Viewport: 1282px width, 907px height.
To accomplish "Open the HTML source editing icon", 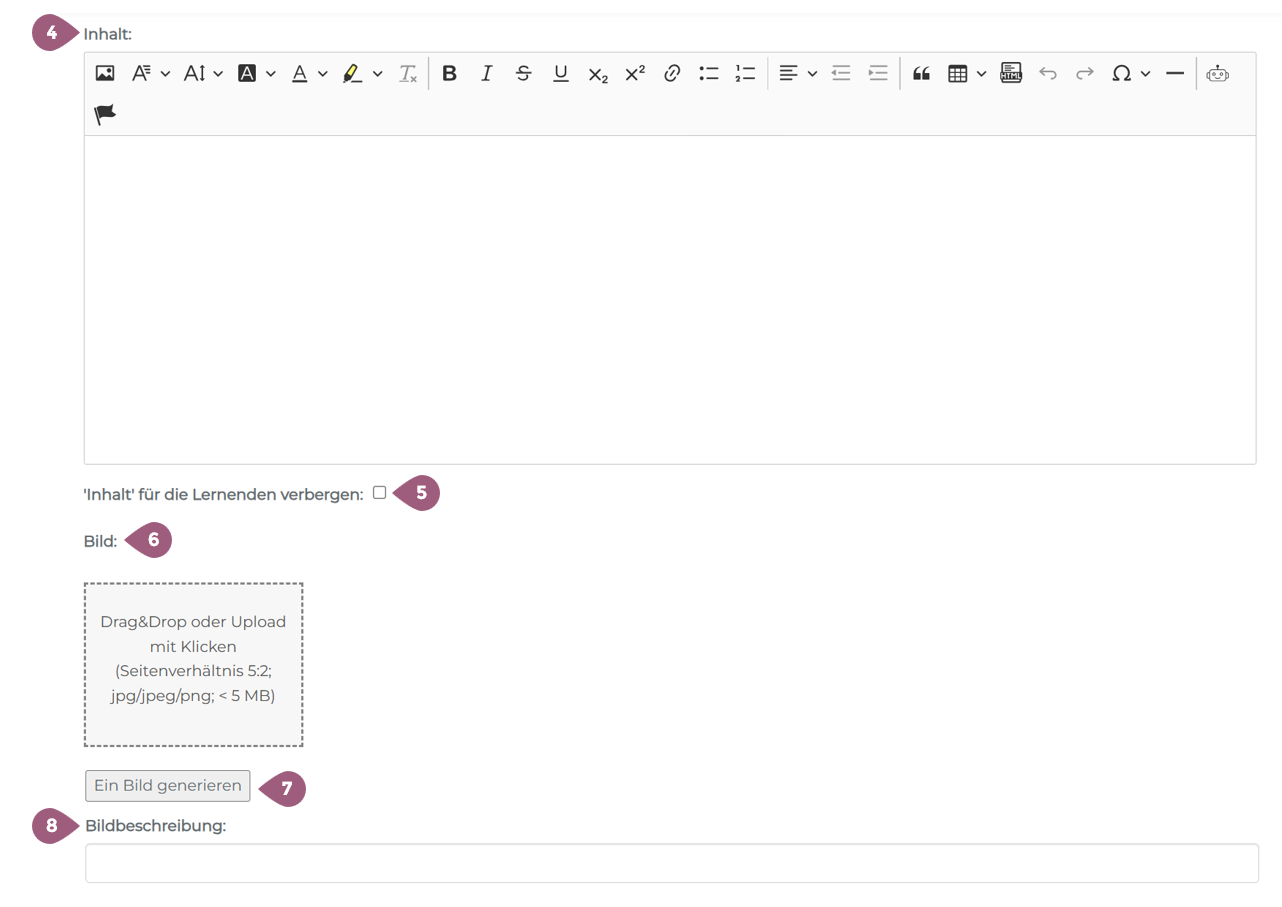I will point(1011,73).
